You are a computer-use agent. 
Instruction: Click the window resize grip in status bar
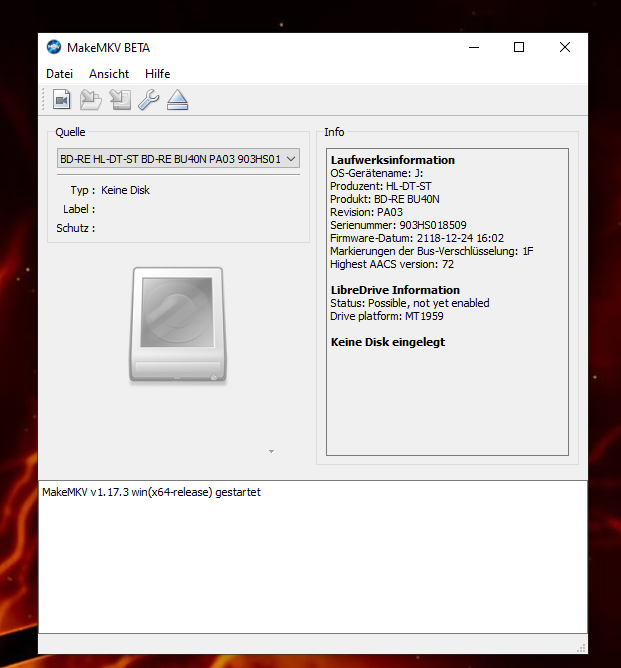point(581,648)
